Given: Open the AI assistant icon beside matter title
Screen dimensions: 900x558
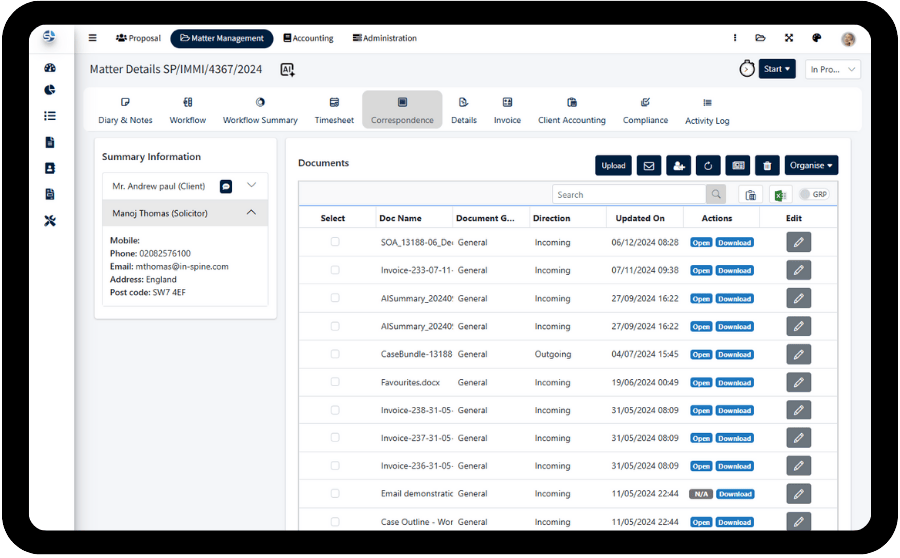Looking at the screenshot, I should [x=287, y=69].
